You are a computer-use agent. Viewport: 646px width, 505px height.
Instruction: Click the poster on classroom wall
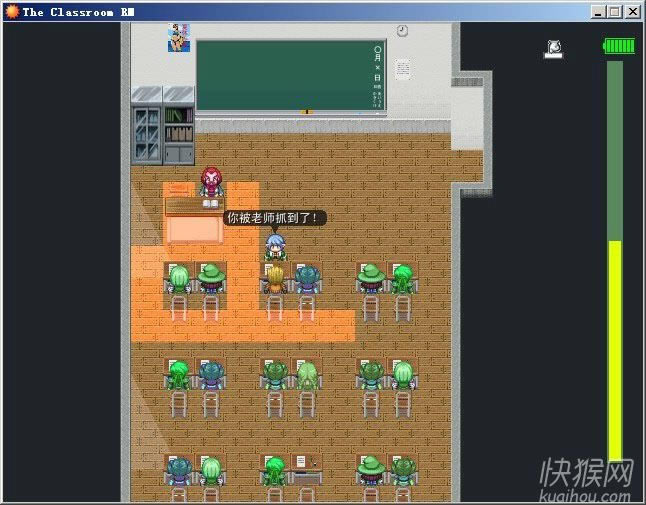pos(179,38)
